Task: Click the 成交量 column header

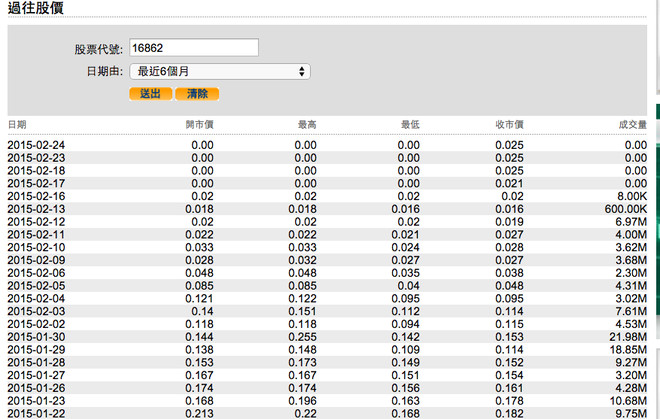Action: tap(633, 125)
